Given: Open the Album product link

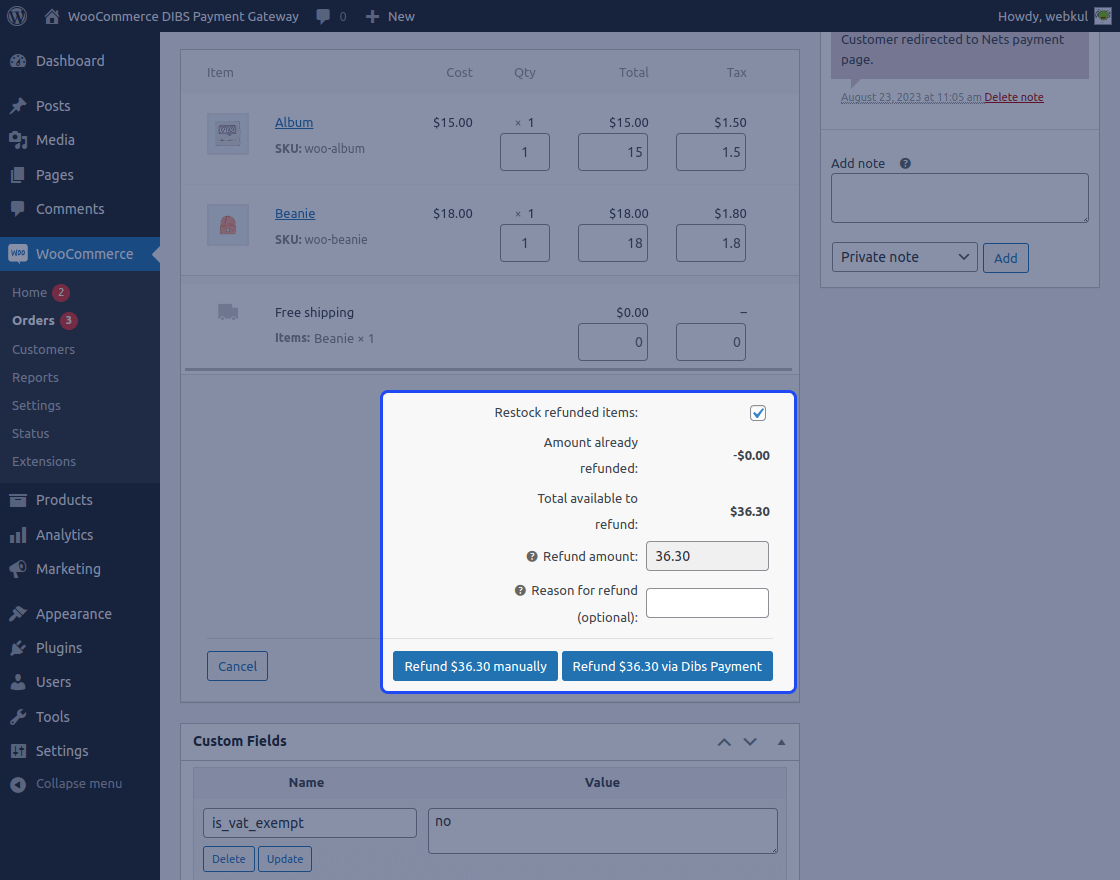Looking at the screenshot, I should pos(294,123).
